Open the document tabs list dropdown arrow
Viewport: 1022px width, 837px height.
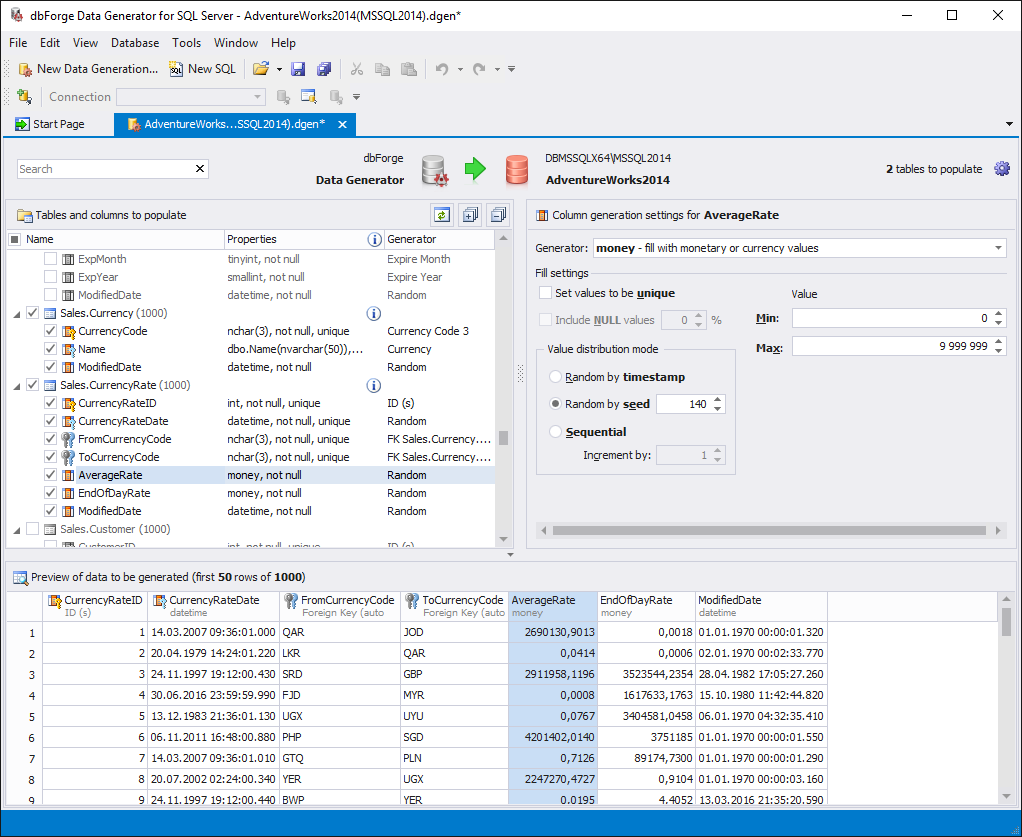(x=1009, y=124)
